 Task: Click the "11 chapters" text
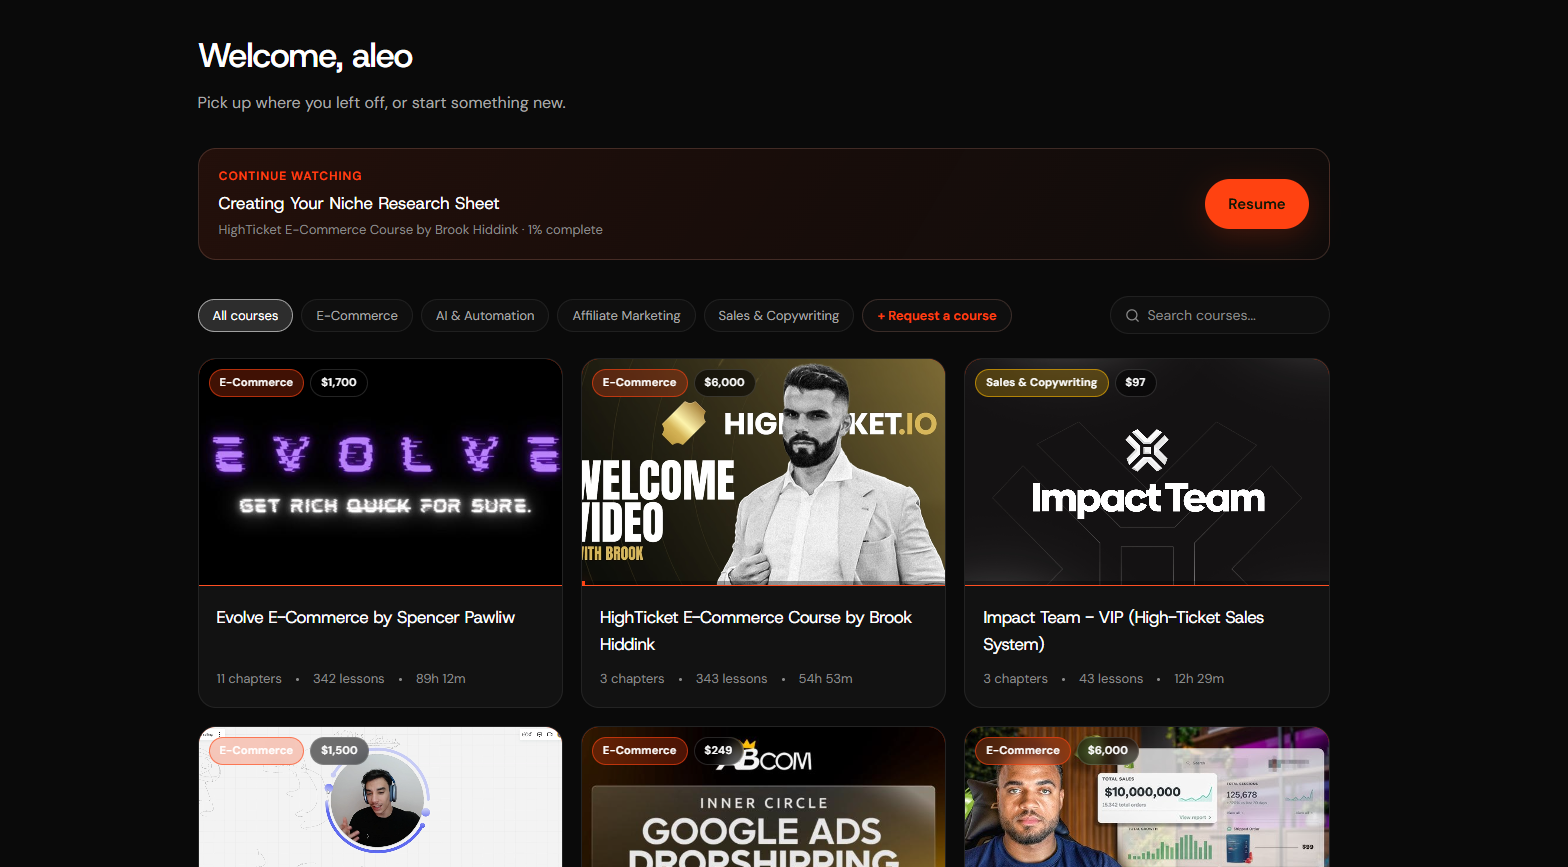[249, 679]
